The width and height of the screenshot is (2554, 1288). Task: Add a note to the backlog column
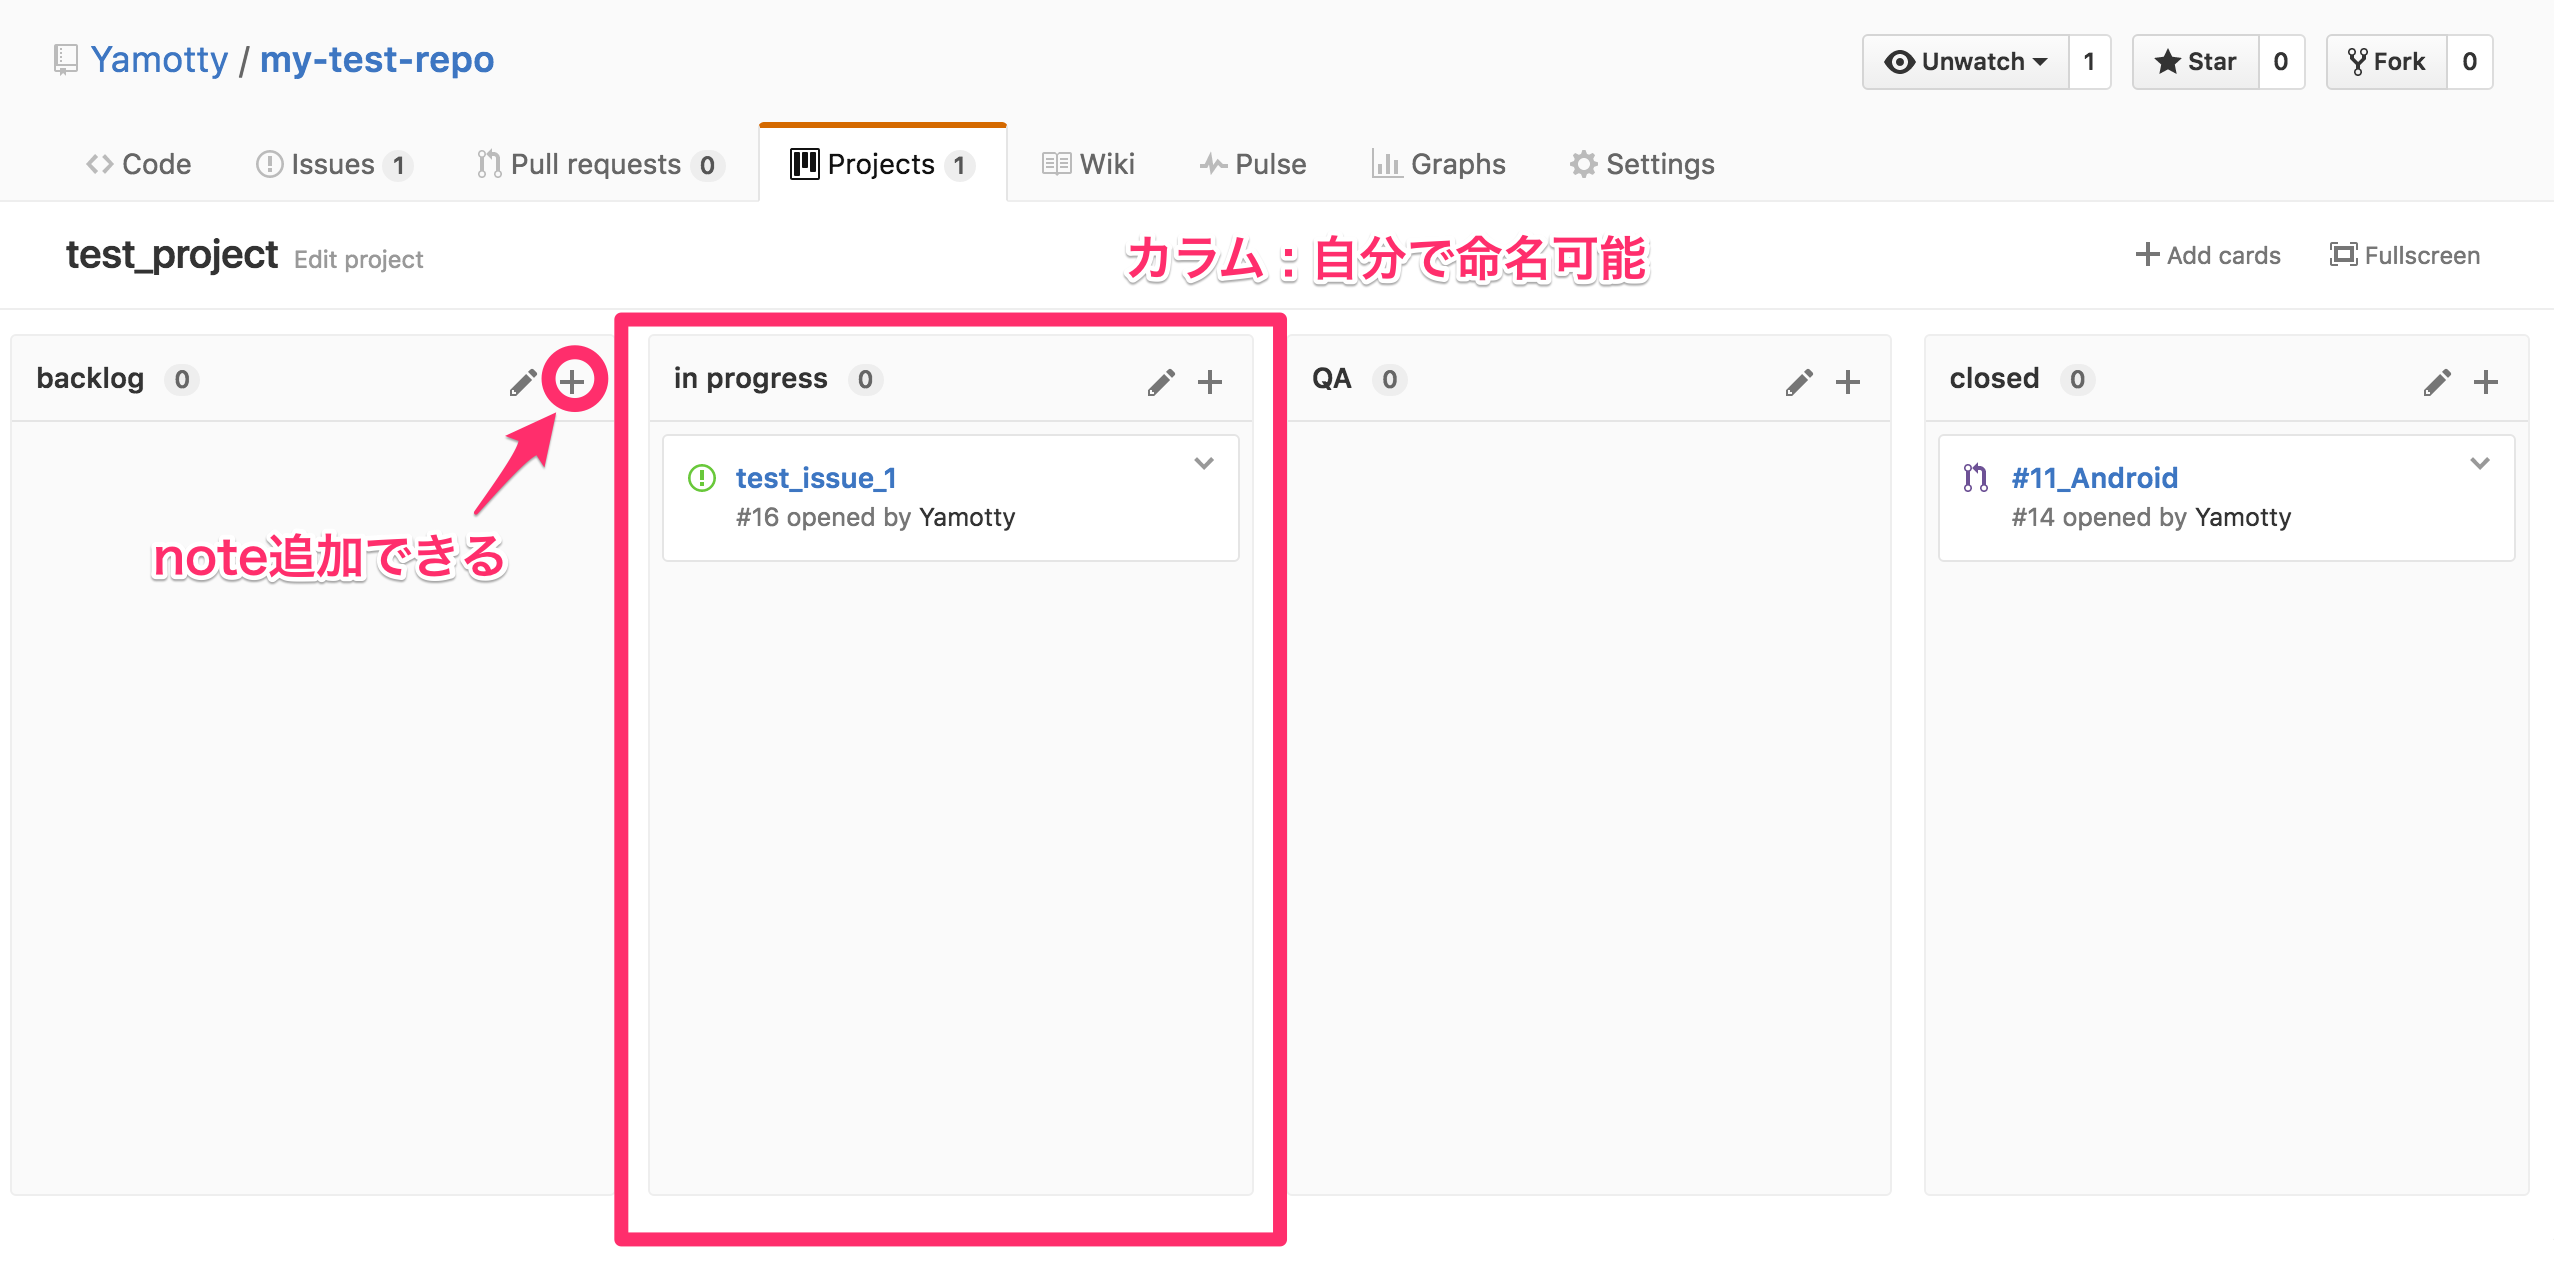pos(572,380)
